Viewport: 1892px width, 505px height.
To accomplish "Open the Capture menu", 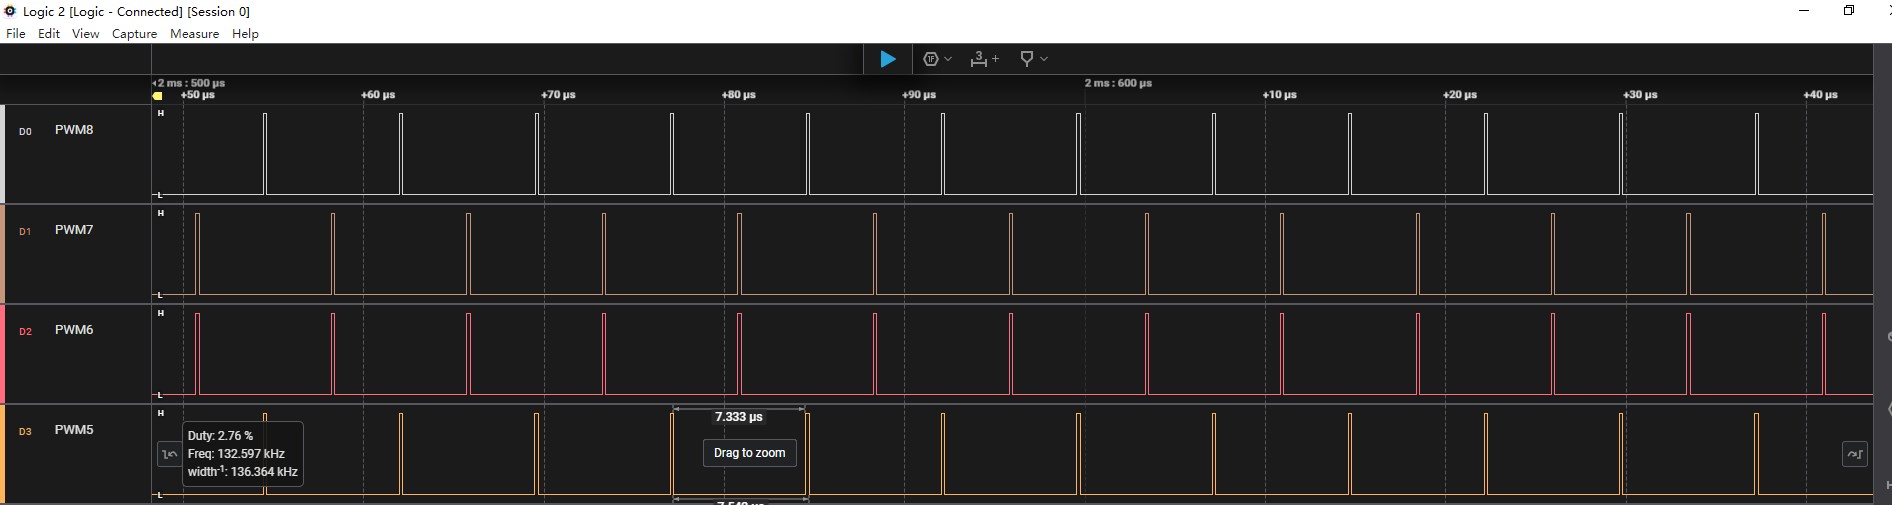I will (x=135, y=33).
